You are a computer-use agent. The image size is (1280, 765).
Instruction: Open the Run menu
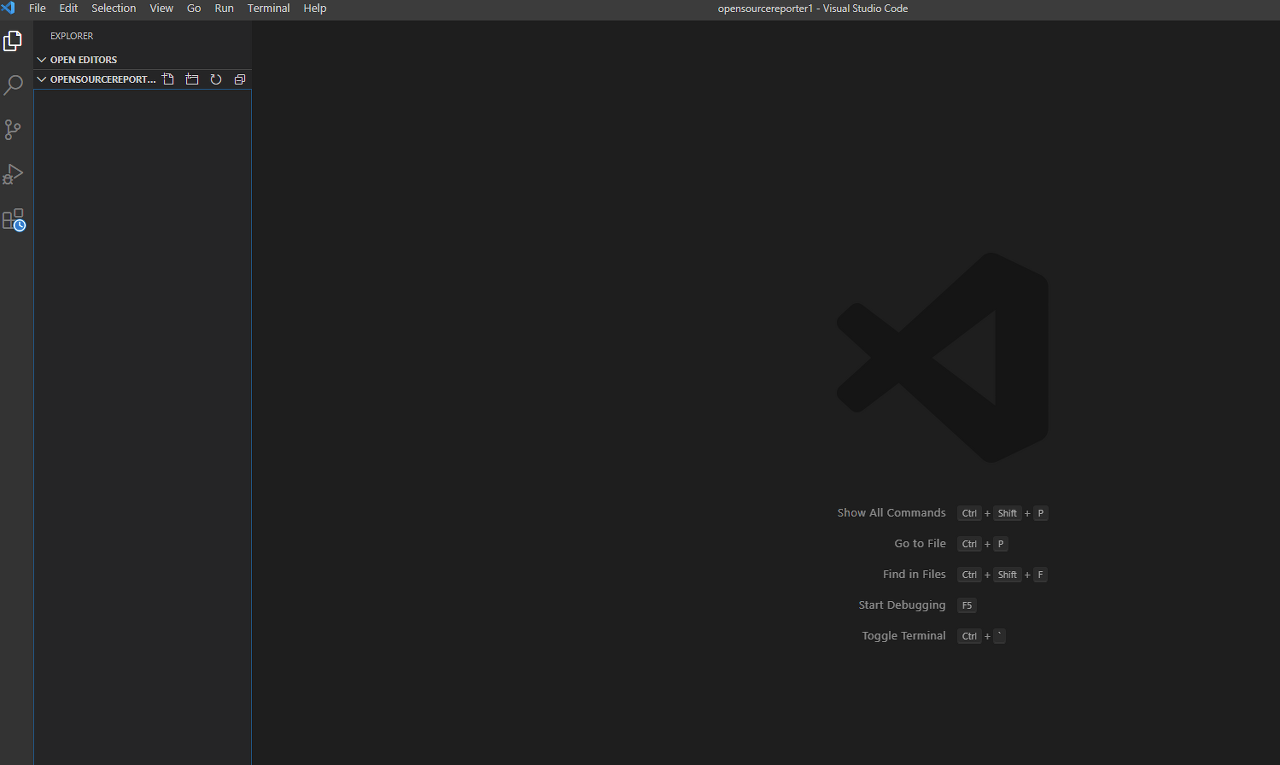[224, 8]
